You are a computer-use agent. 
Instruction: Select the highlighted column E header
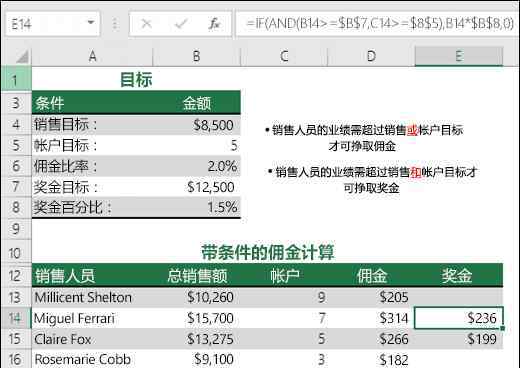(459, 56)
